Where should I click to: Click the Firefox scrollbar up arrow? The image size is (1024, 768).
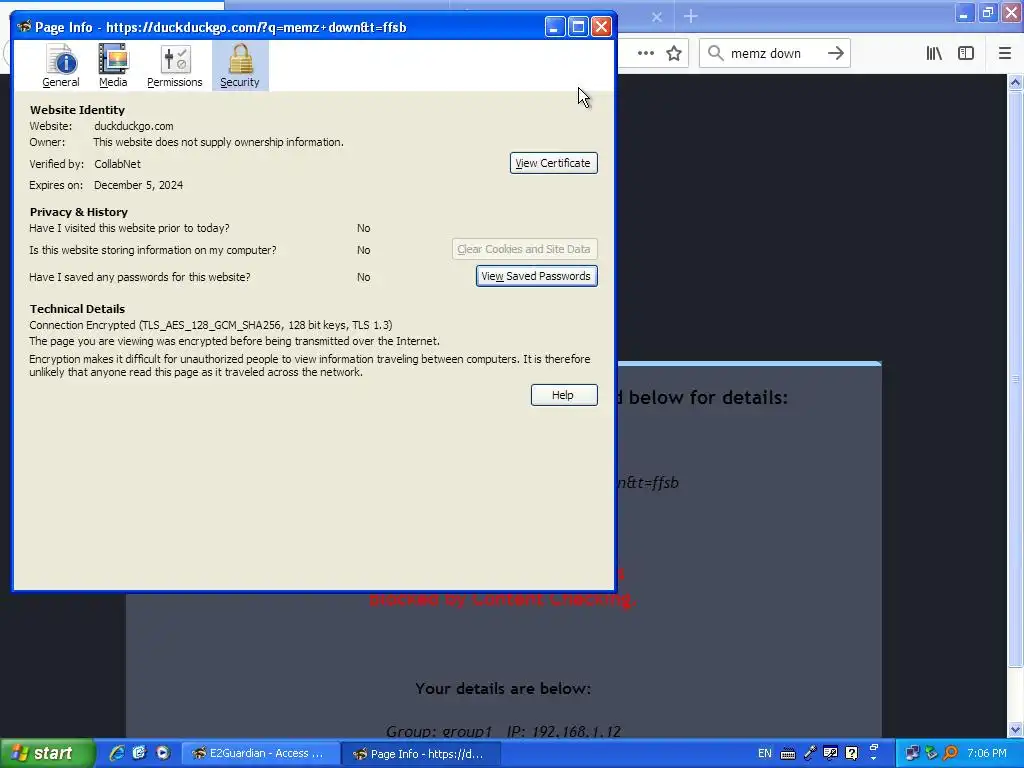[x=1016, y=82]
